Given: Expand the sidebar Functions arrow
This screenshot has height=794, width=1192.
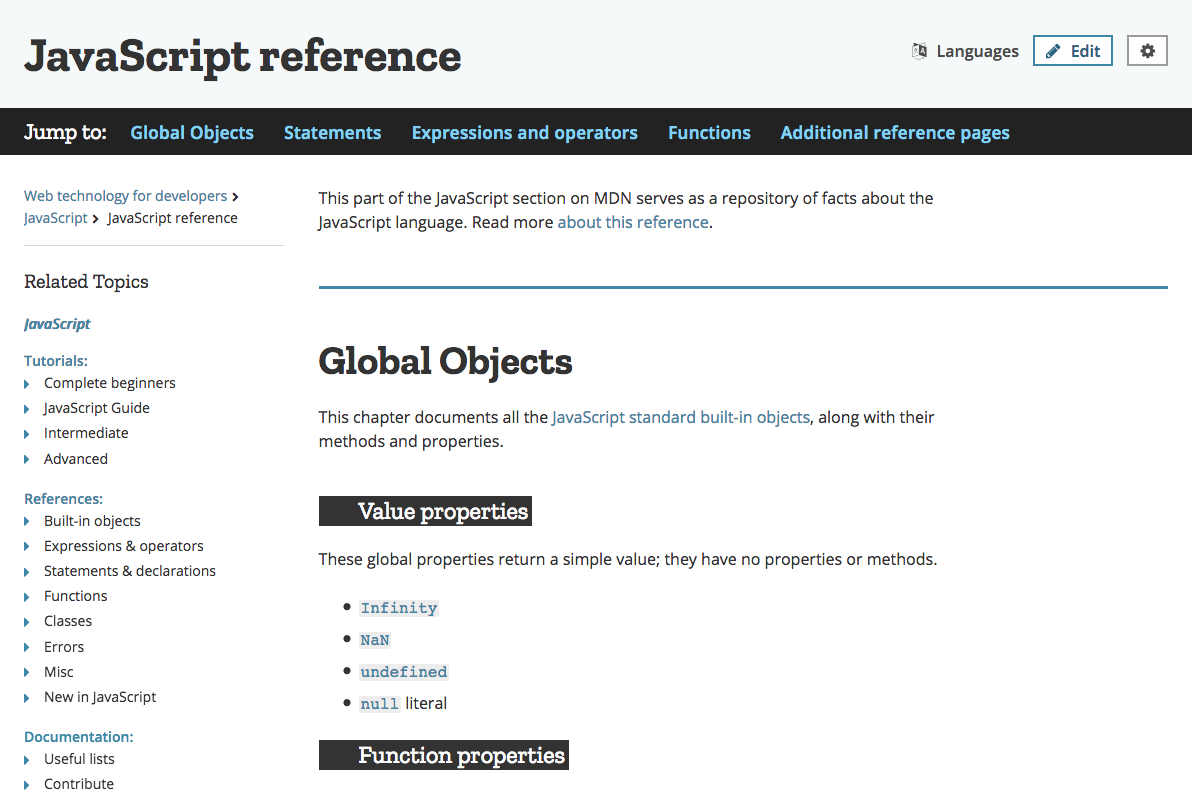Looking at the screenshot, I should pyautogui.click(x=27, y=597).
